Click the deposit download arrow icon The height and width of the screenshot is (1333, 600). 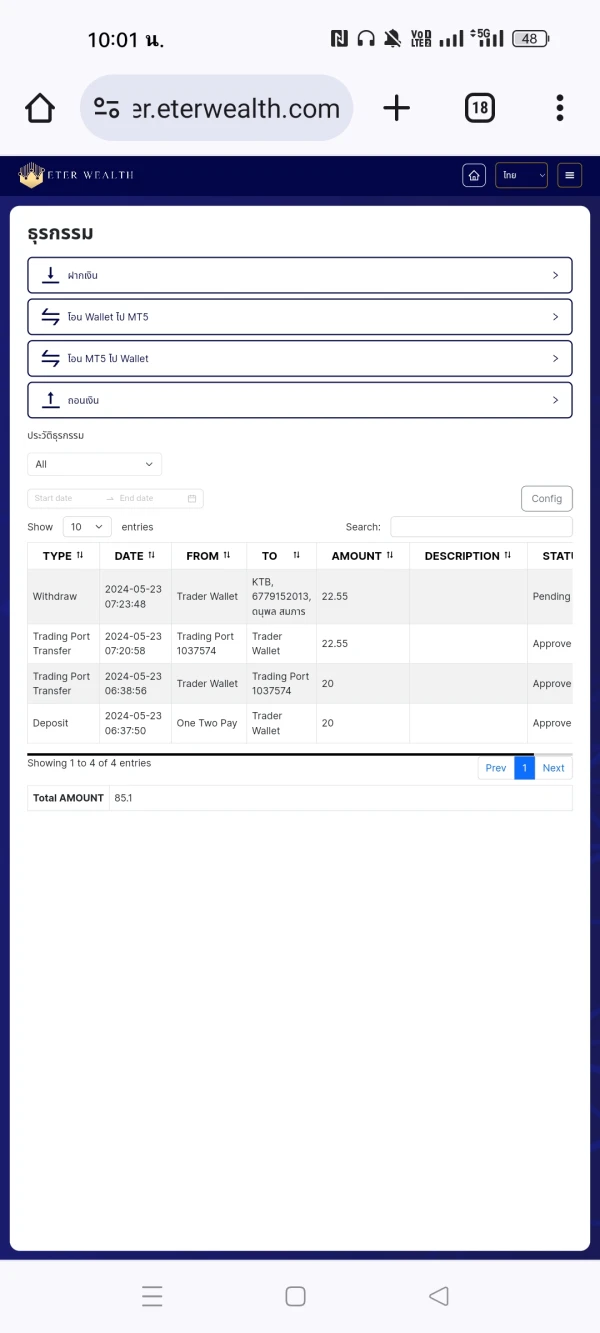pos(51,275)
